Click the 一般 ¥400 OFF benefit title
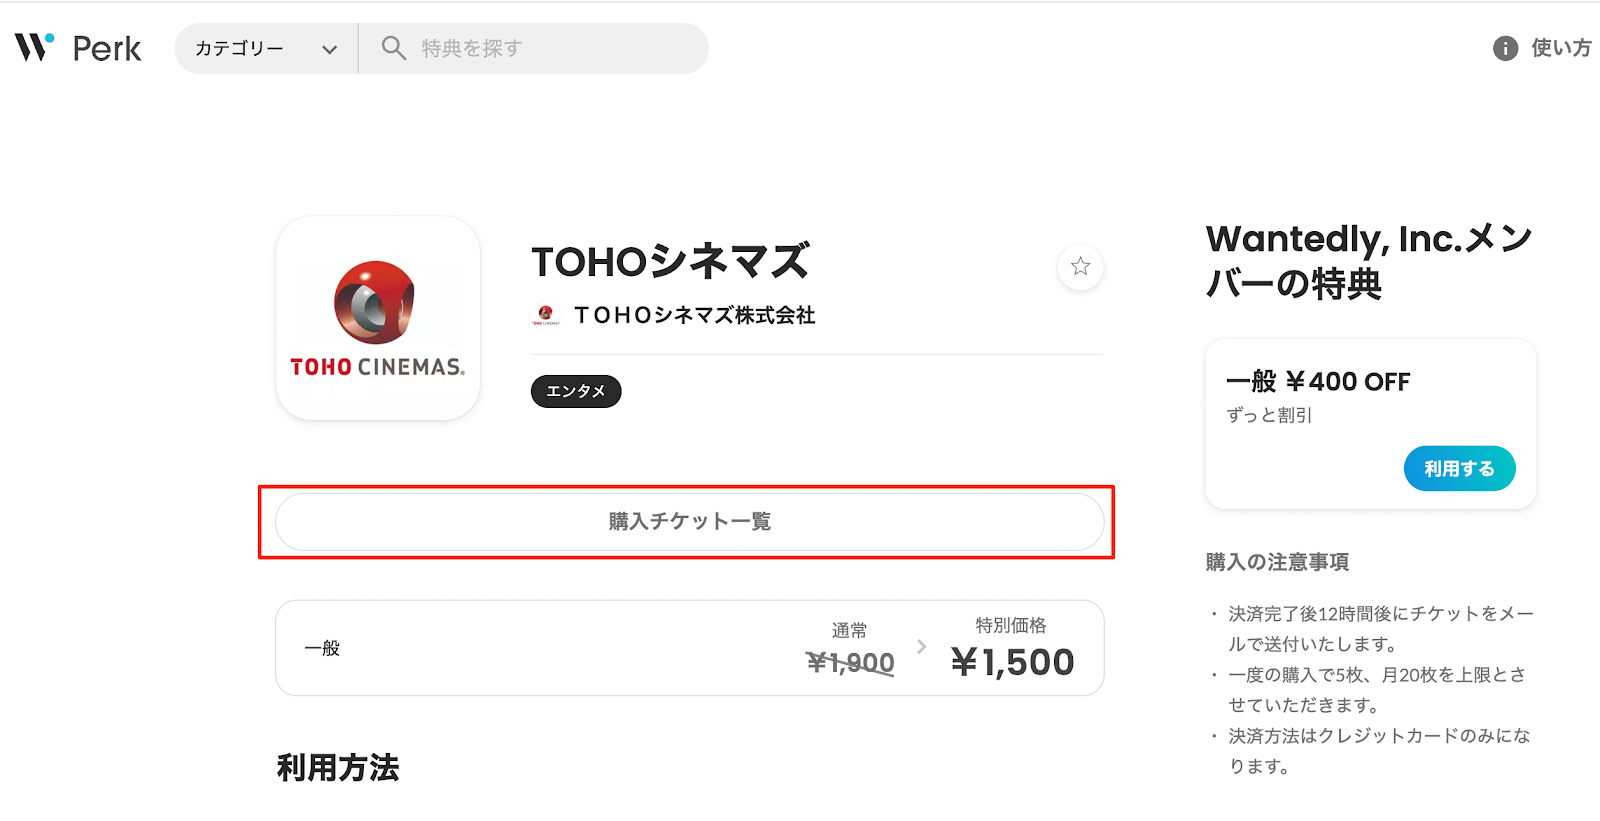 [1318, 381]
